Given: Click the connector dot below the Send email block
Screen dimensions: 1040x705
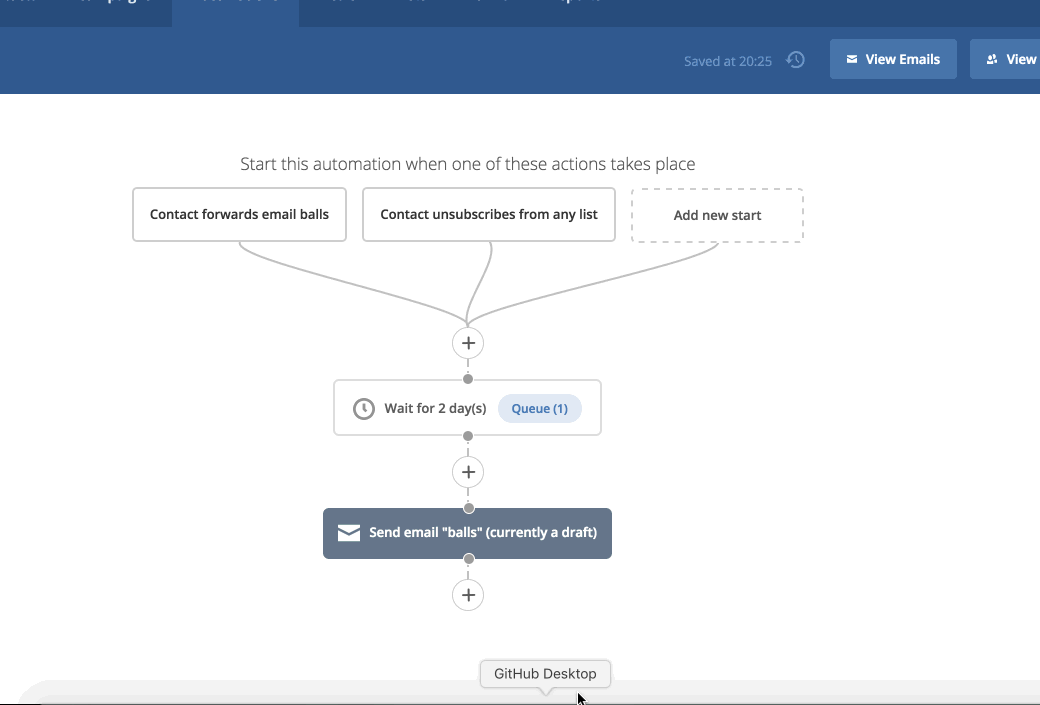Looking at the screenshot, I should coord(468,559).
